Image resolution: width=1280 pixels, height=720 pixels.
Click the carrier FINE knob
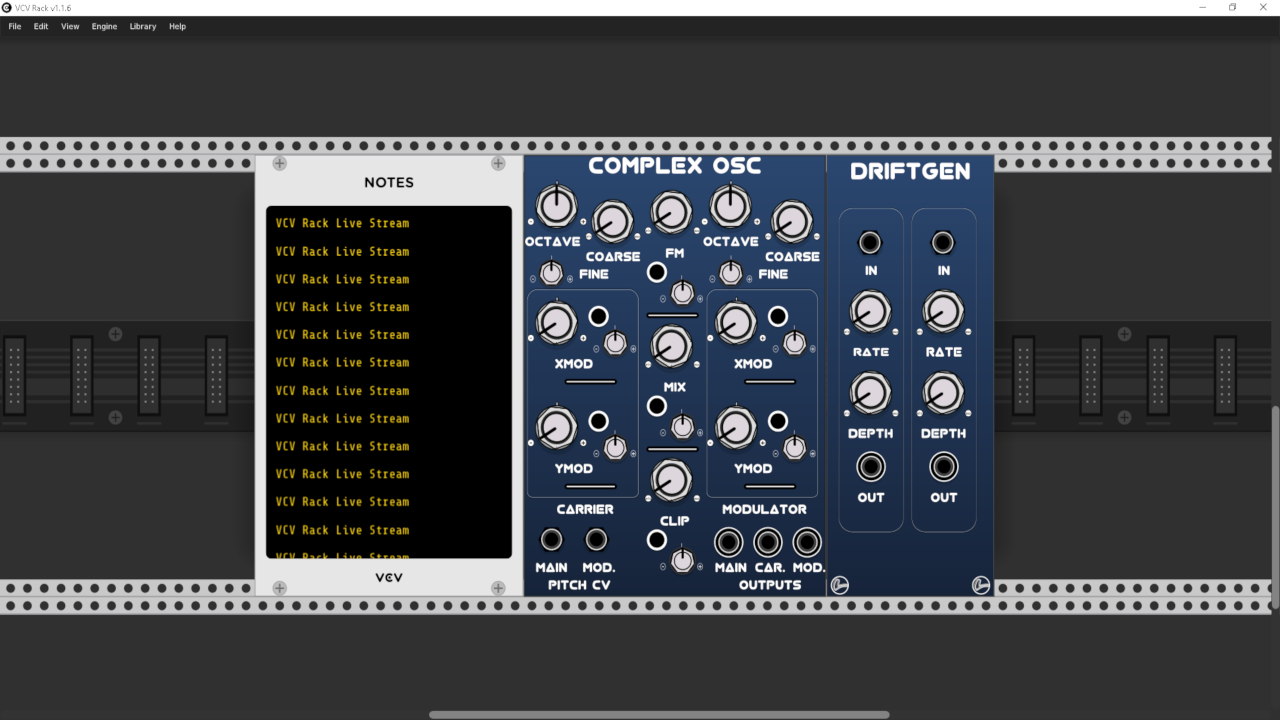pyautogui.click(x=551, y=271)
